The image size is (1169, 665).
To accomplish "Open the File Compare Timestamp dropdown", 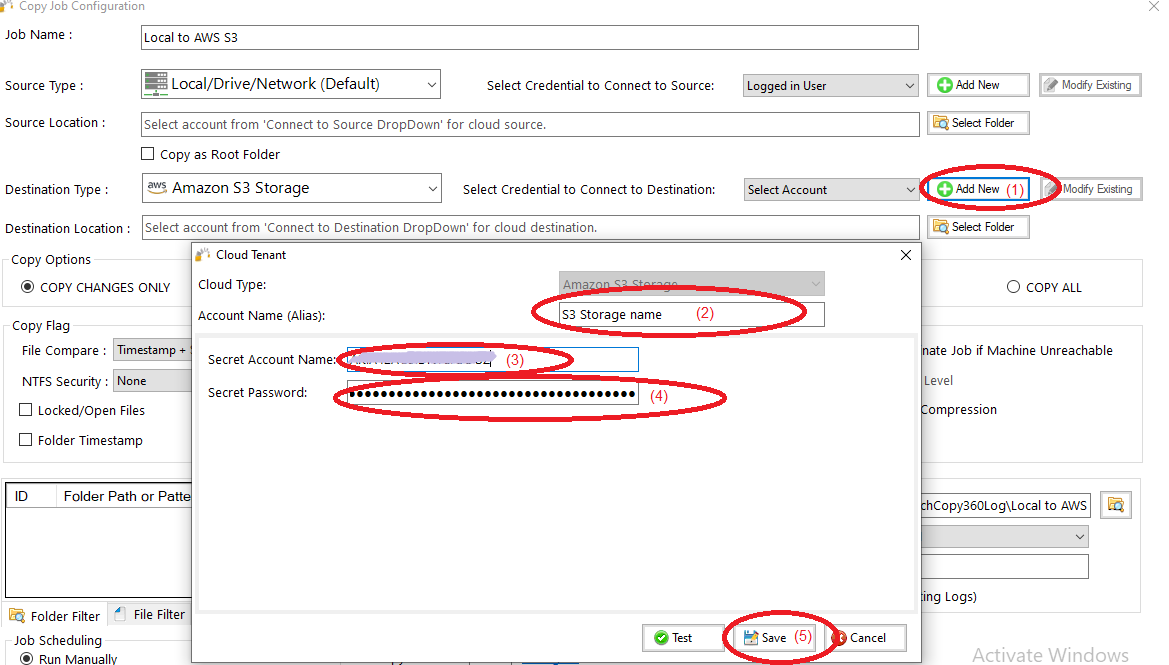I will pyautogui.click(x=152, y=350).
